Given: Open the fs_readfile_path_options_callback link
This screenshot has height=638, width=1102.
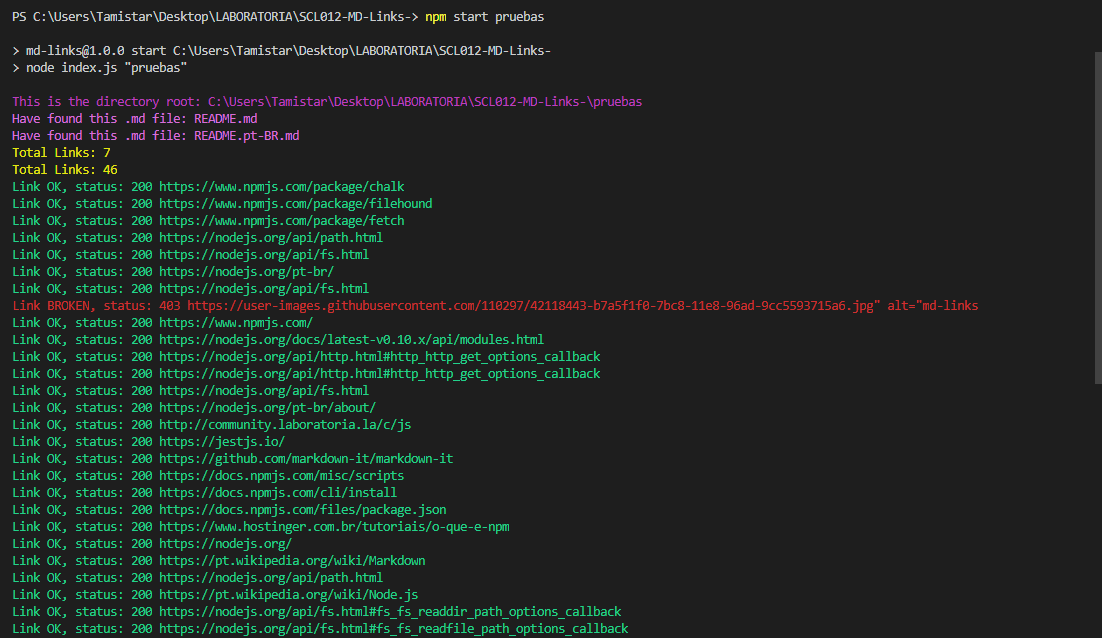Looking at the screenshot, I should (394, 628).
